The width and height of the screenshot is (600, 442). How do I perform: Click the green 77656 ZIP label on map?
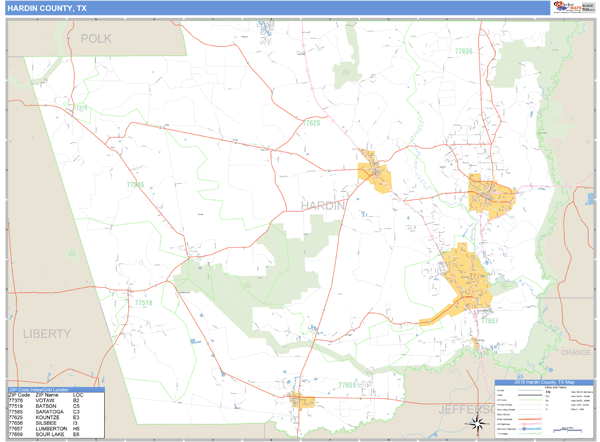463,51
